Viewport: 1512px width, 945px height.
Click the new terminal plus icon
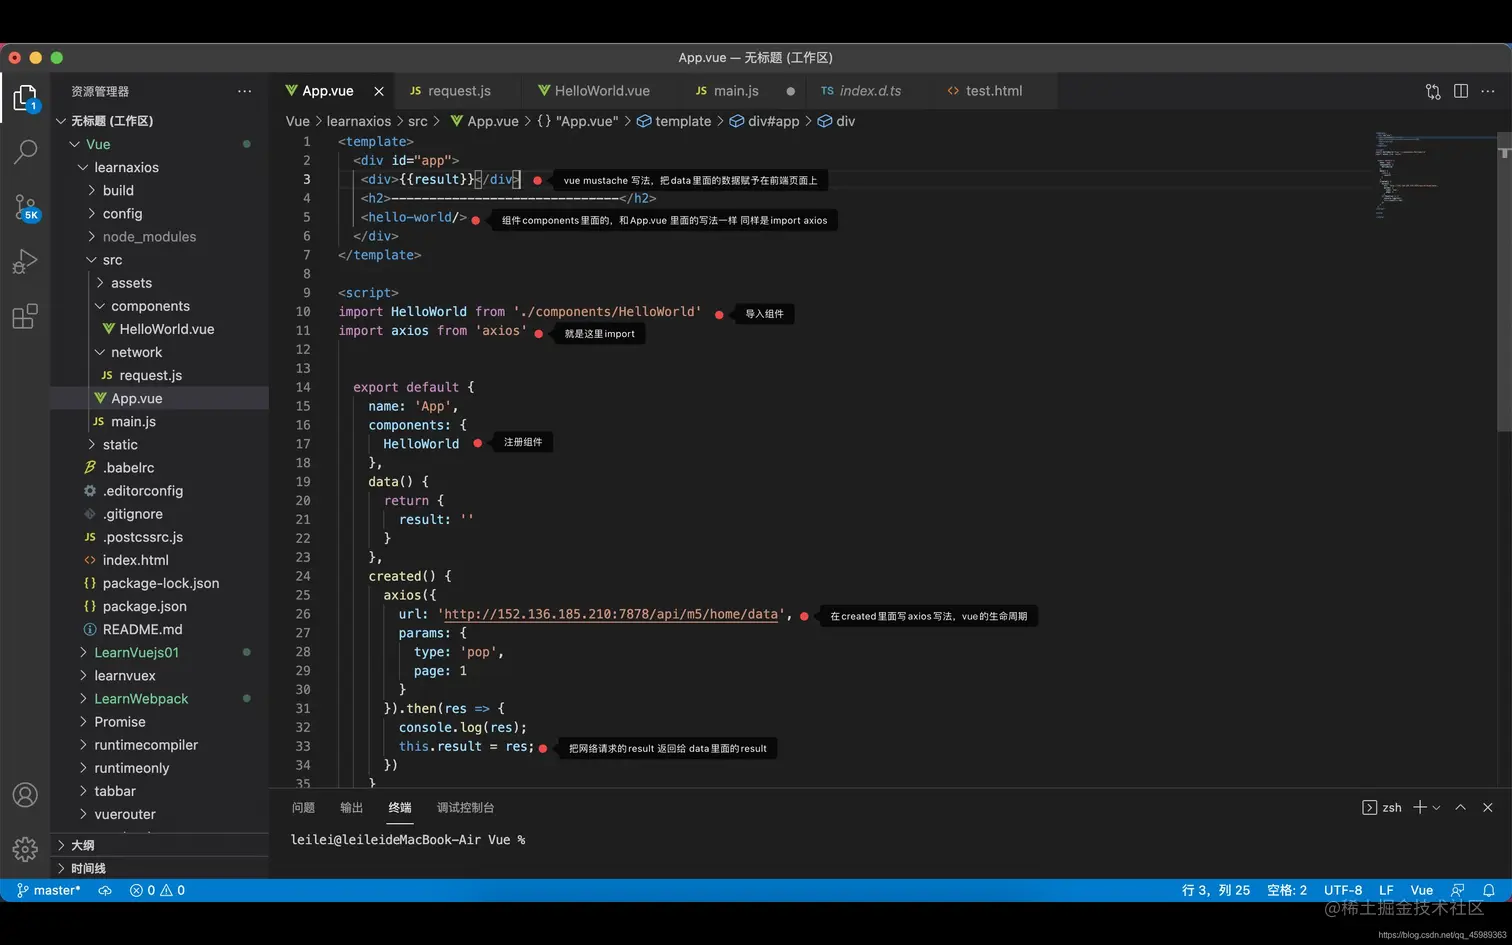[x=1420, y=807]
